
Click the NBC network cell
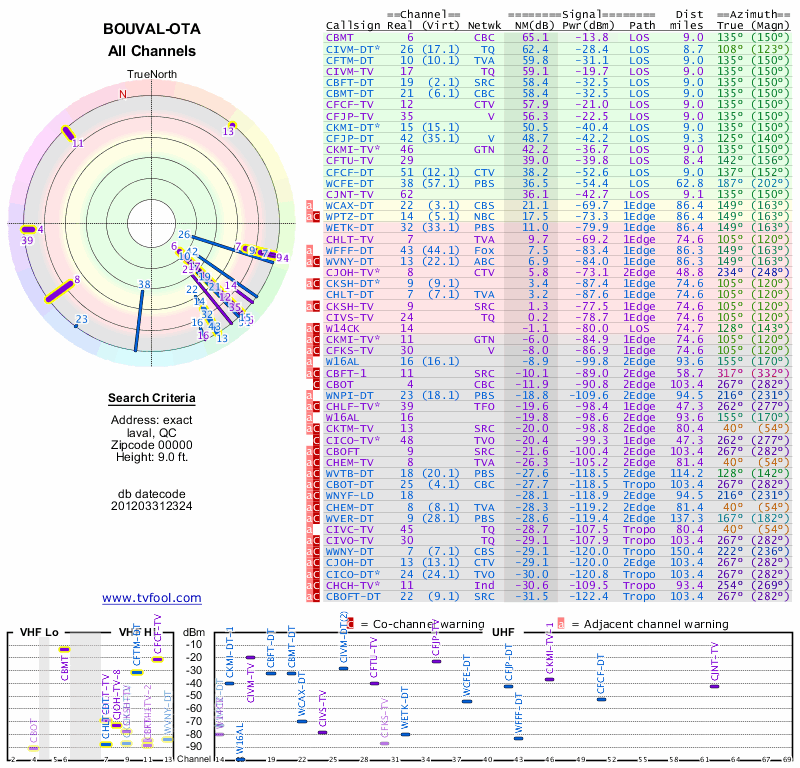pyautogui.click(x=484, y=216)
